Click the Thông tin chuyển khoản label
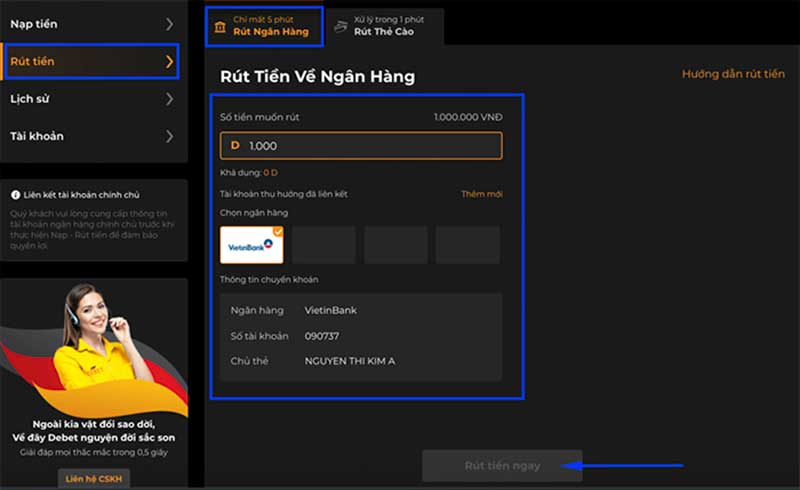Screen dimensions: 800x490 pos(269,280)
